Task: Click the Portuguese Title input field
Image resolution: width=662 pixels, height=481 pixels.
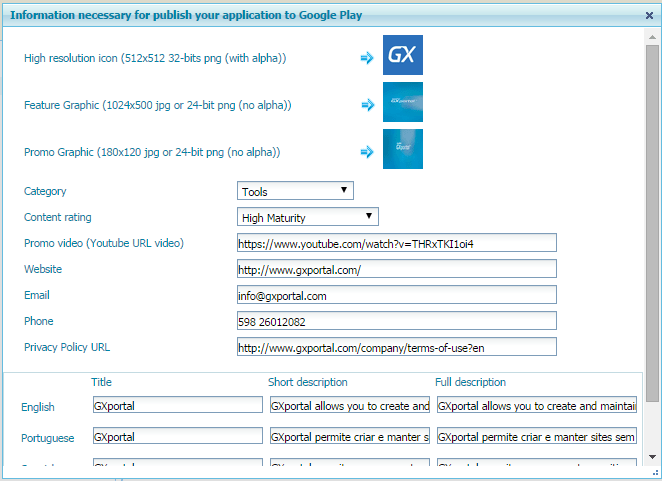Action: coord(177,438)
